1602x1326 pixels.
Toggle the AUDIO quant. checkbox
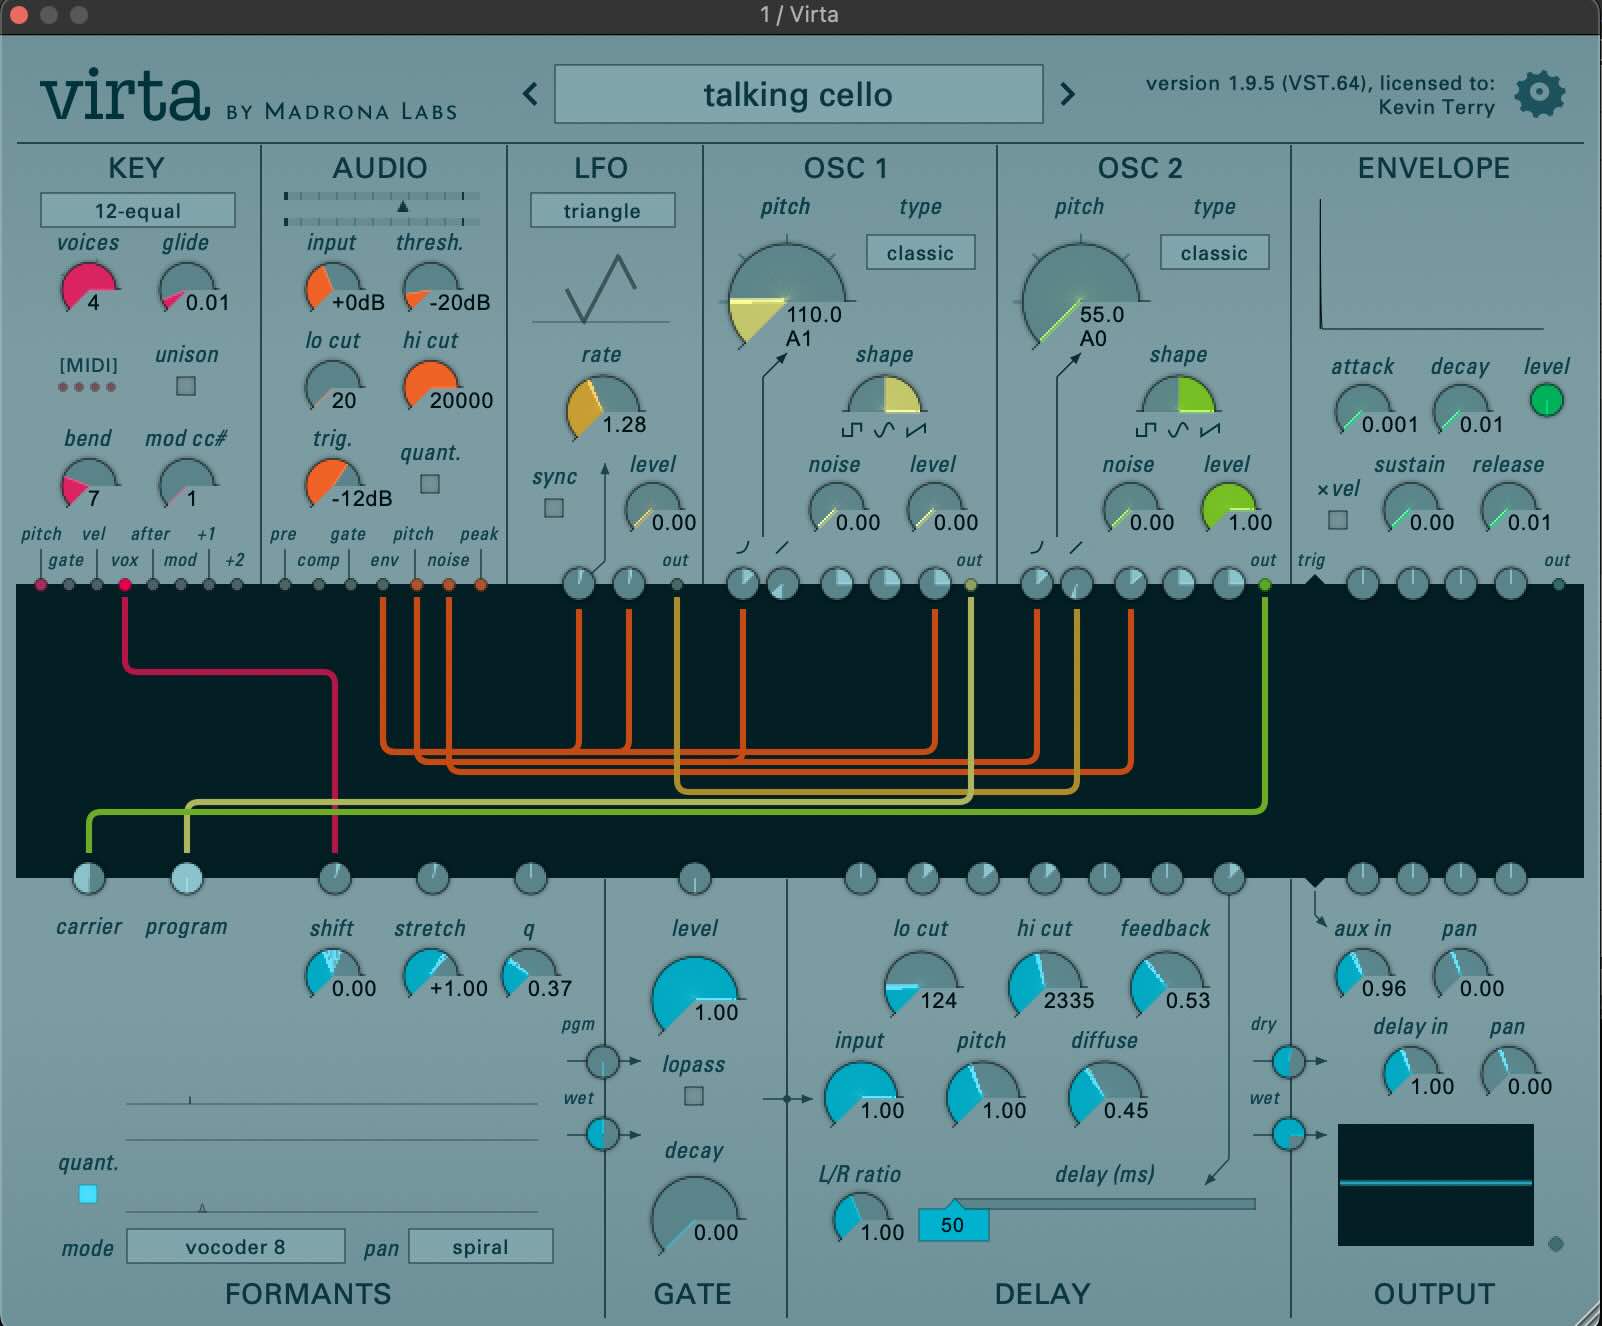click(x=430, y=484)
